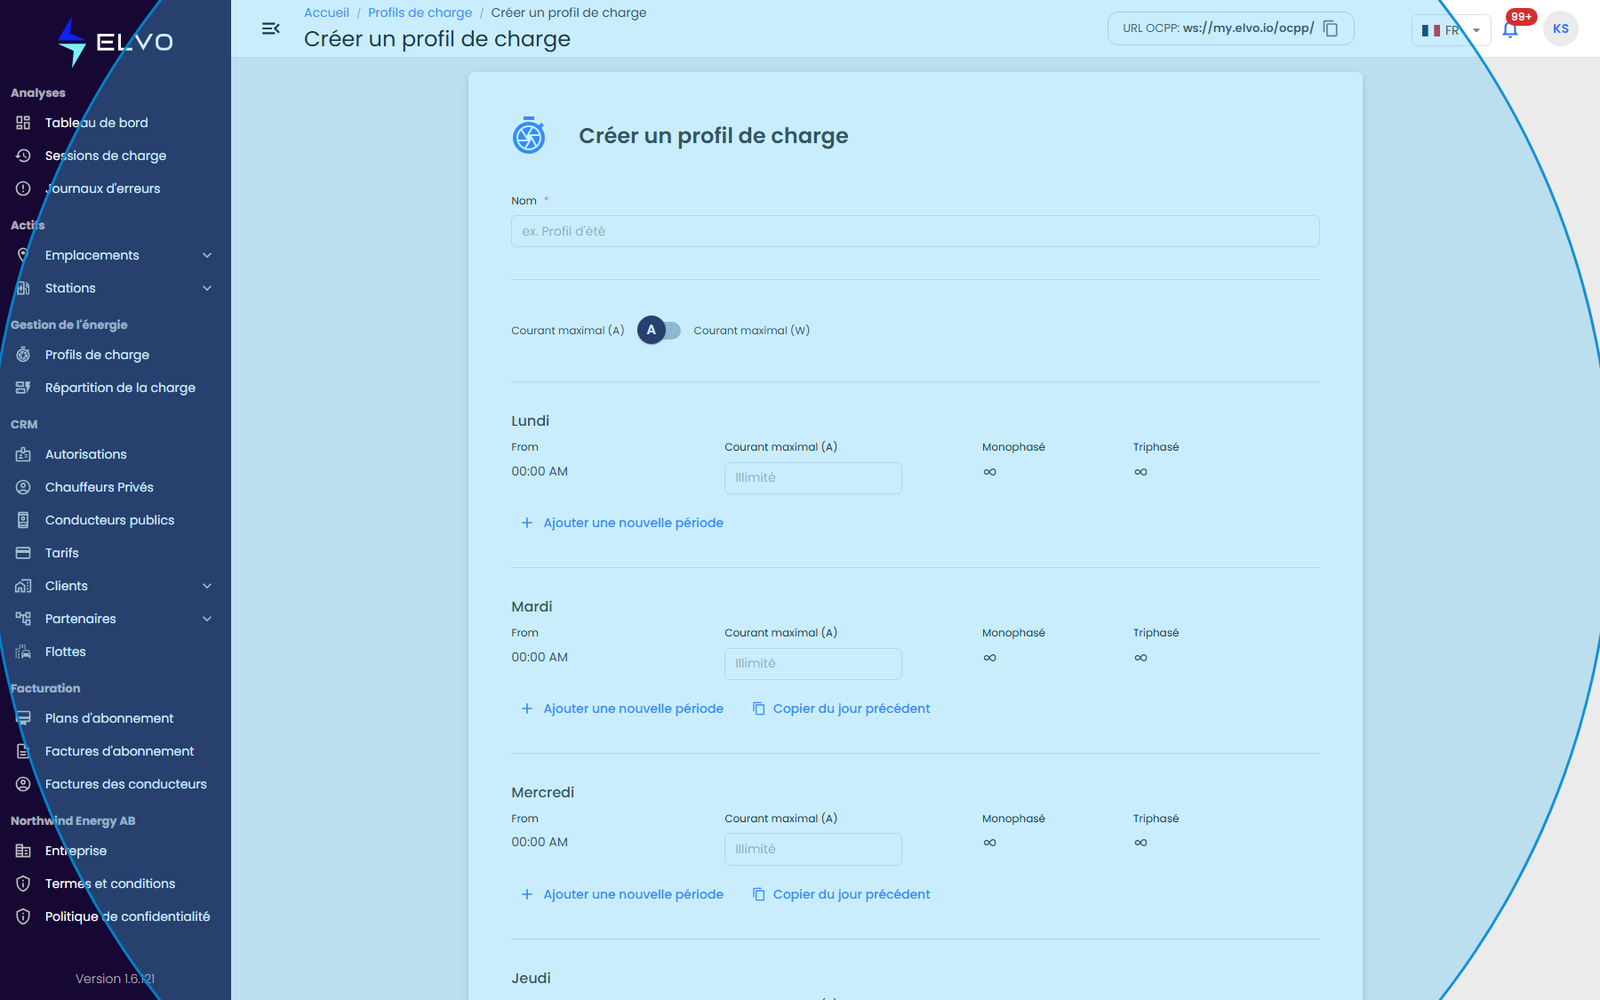
Task: Click the Journaux d'erreurs alert icon
Action: 23,189
